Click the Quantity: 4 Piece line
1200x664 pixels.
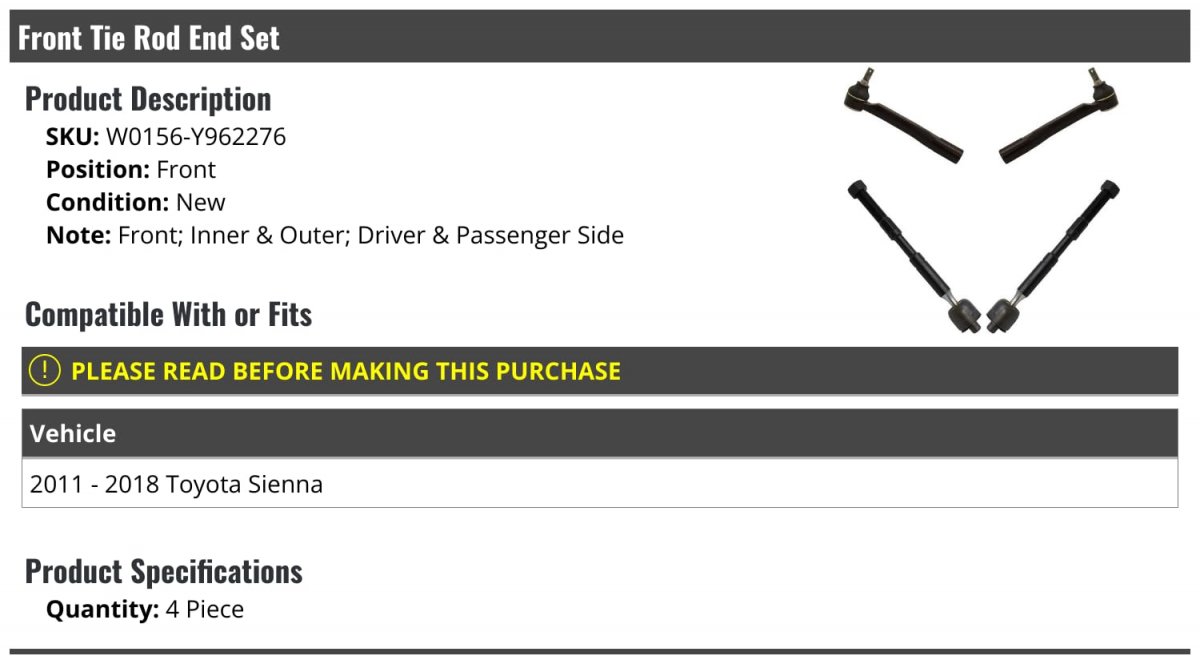[145, 609]
